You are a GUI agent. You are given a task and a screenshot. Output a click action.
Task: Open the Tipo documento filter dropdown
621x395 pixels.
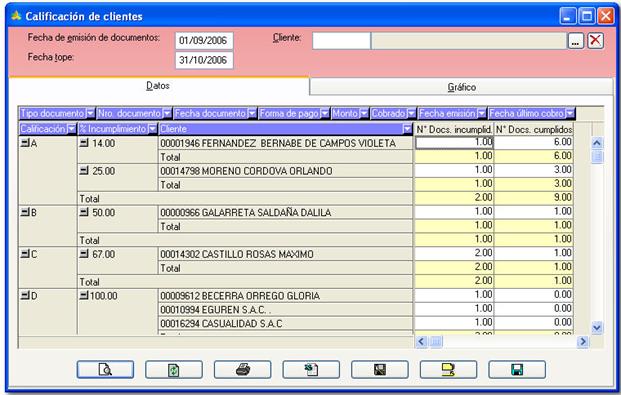tap(90, 114)
